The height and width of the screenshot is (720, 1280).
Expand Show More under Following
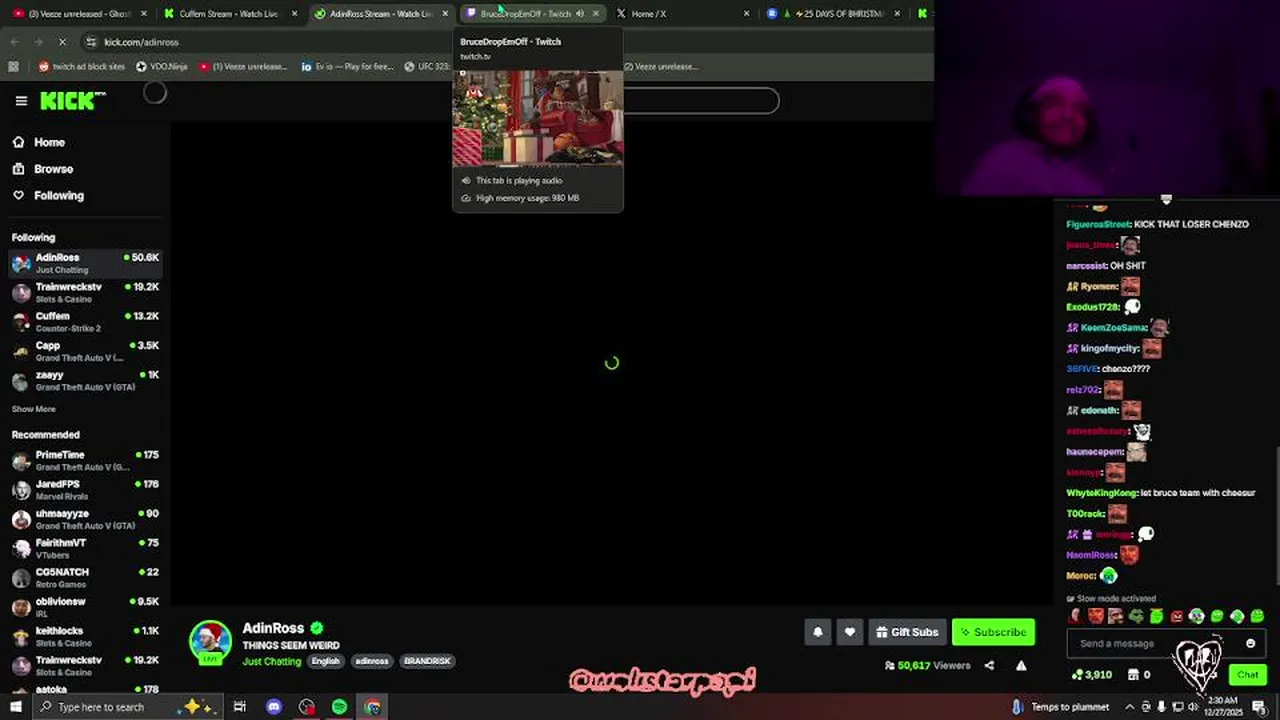(x=34, y=409)
